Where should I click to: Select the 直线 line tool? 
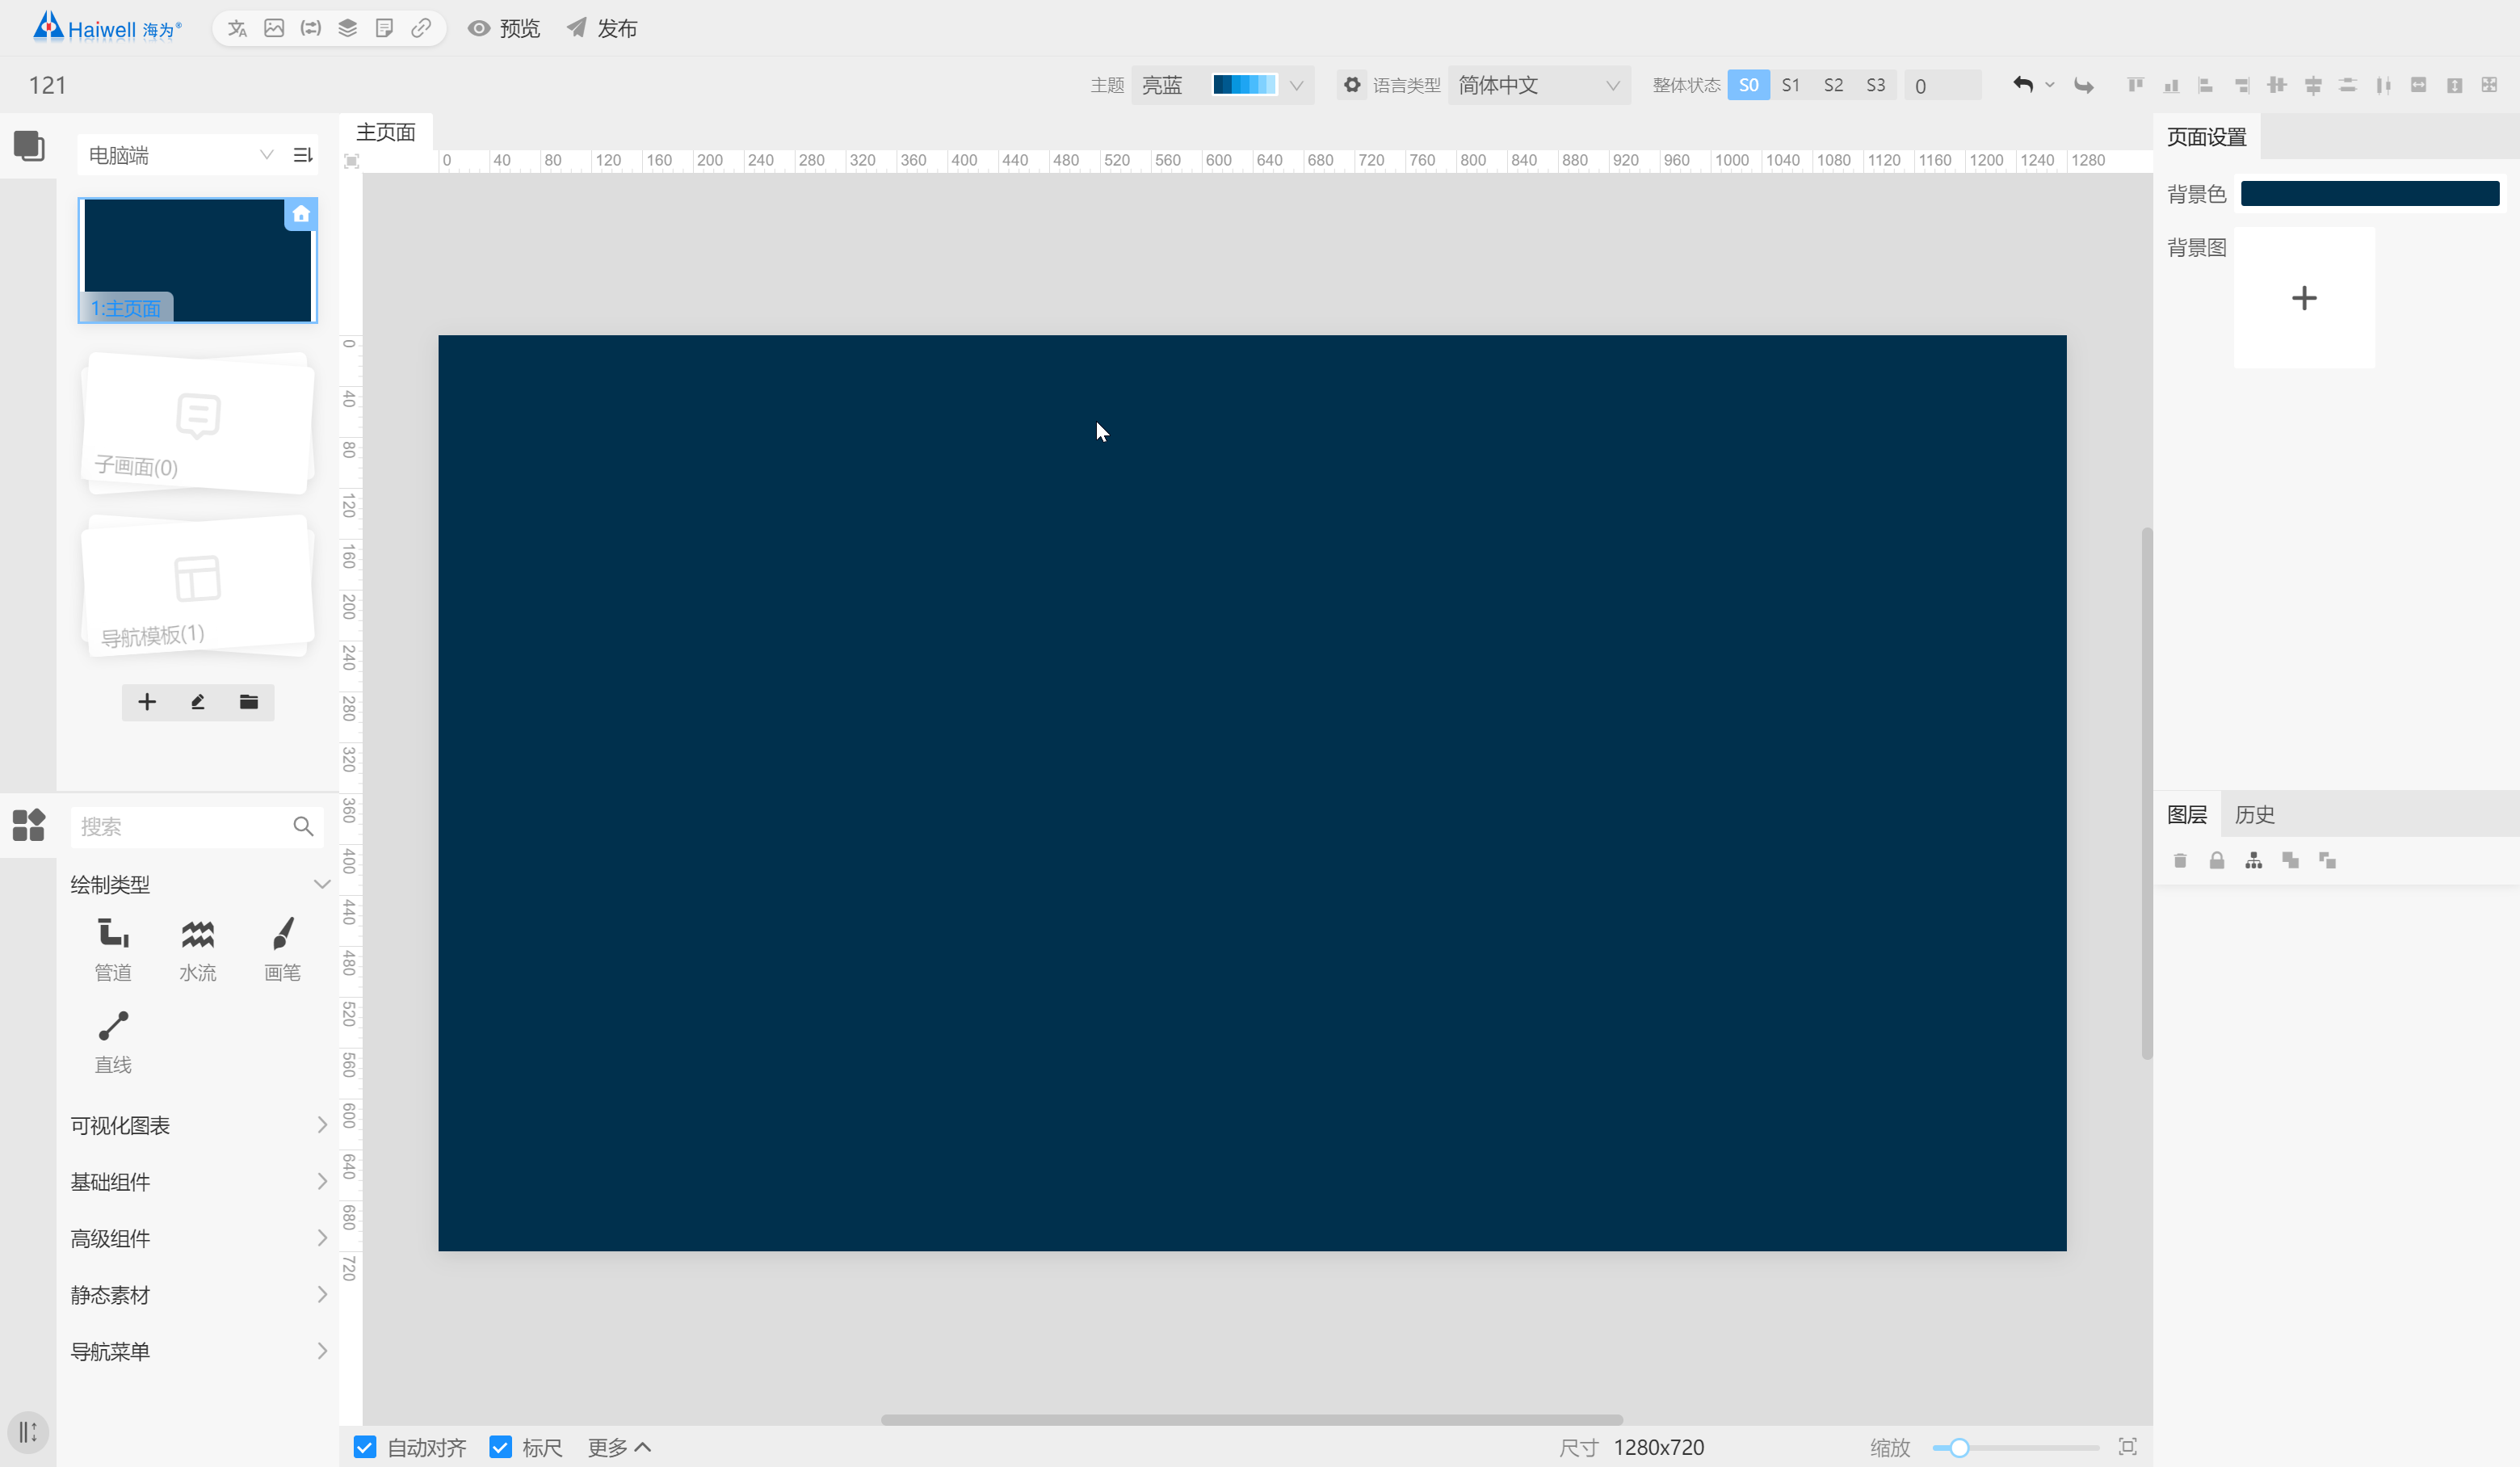tap(113, 1042)
